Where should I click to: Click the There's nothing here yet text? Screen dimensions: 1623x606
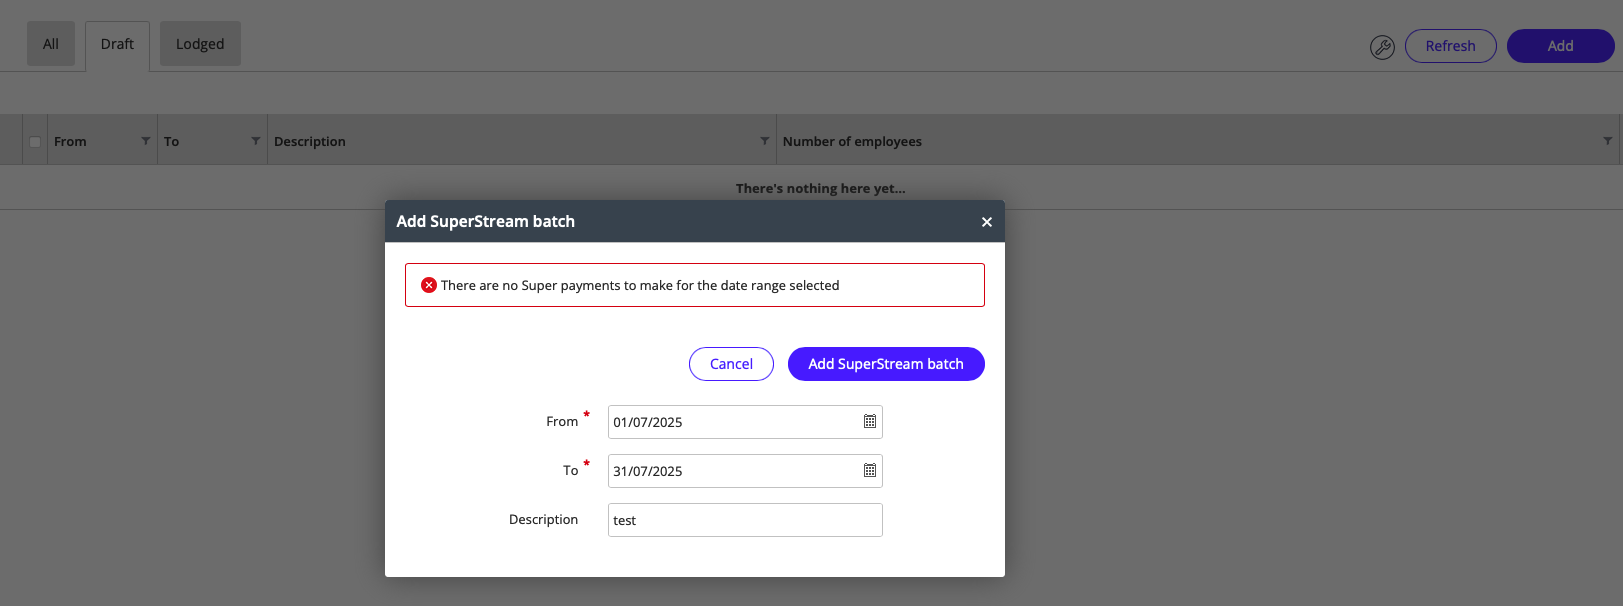tap(821, 189)
